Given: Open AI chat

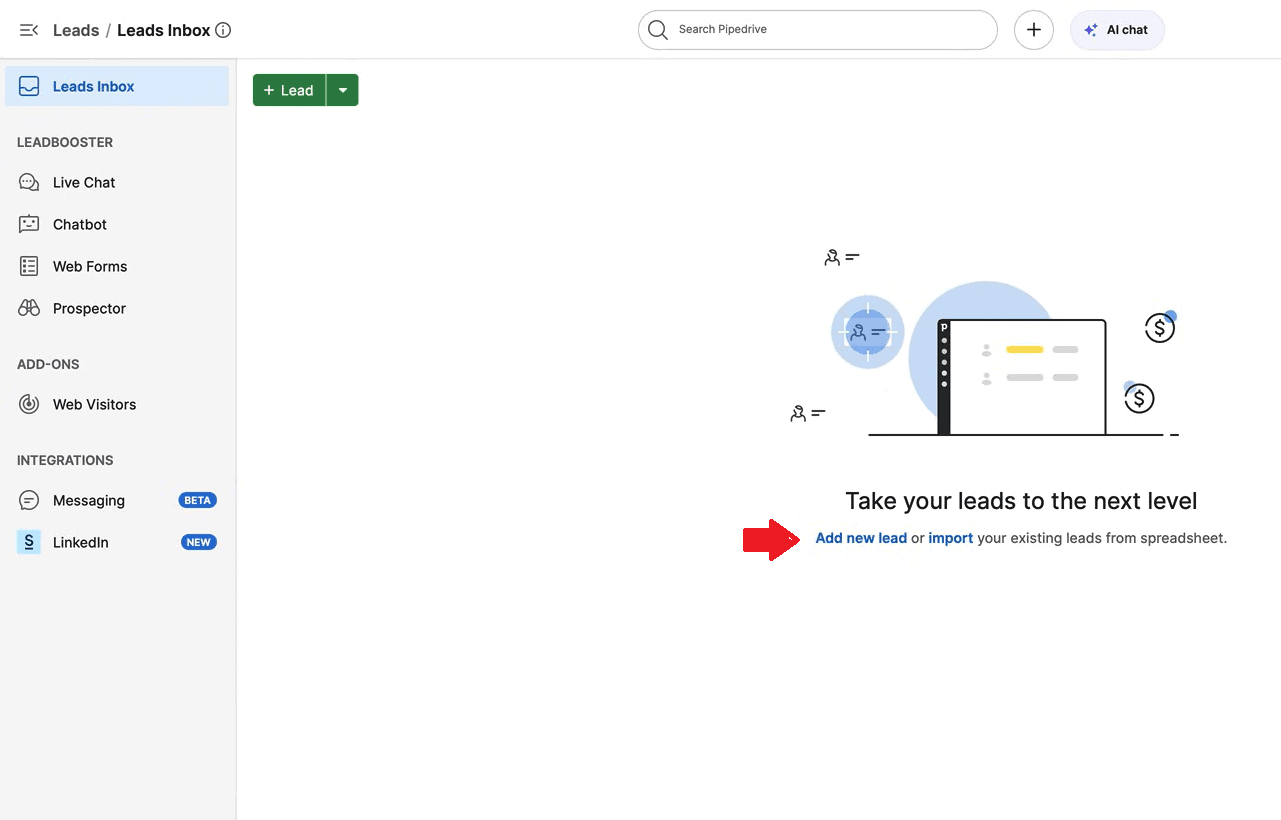Looking at the screenshot, I should point(1116,30).
